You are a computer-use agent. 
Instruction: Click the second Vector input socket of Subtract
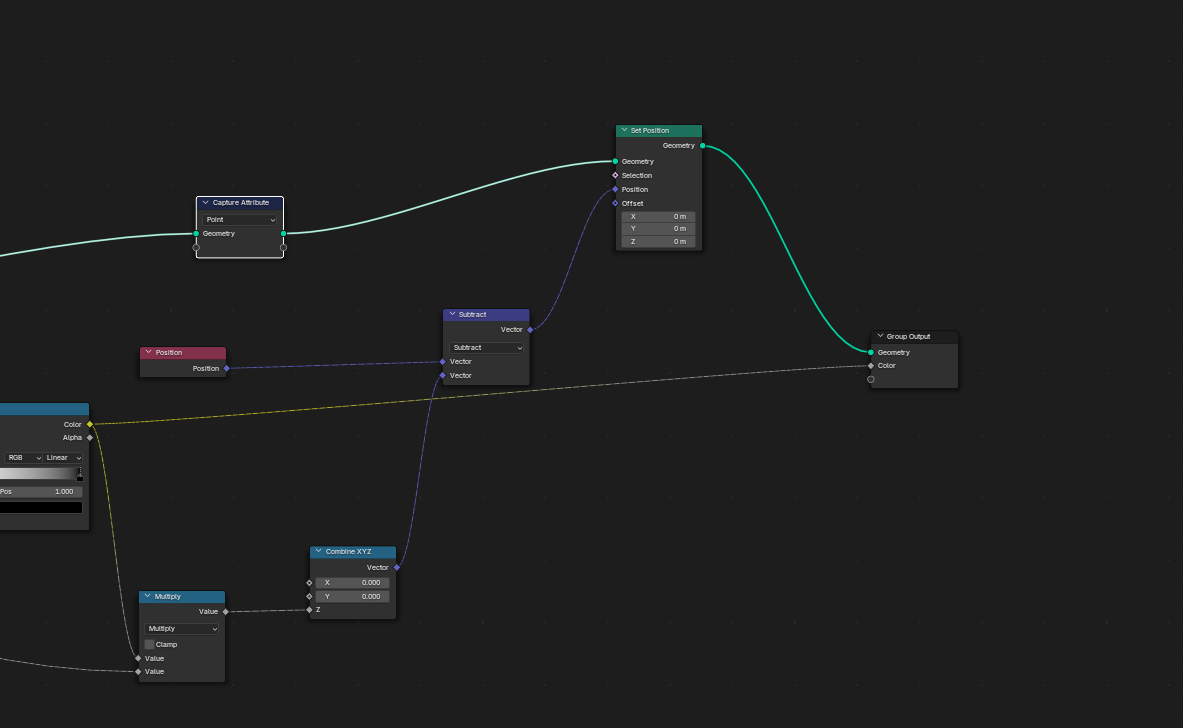(443, 376)
